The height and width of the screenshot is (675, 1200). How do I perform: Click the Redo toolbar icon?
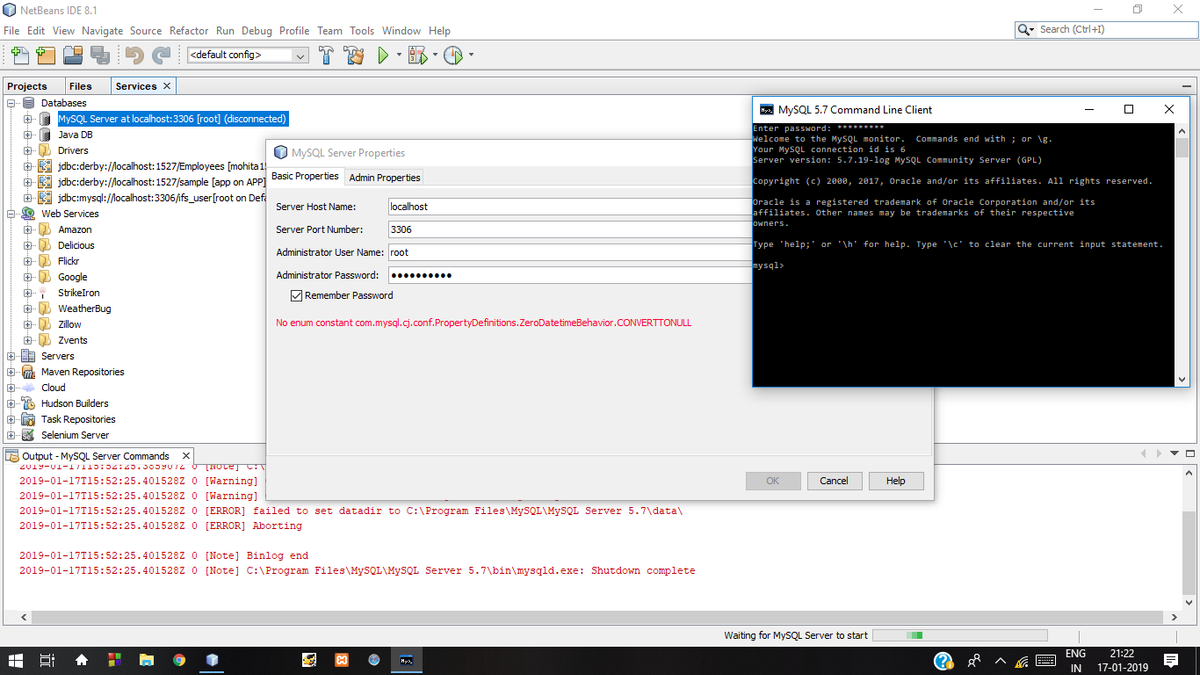coord(161,54)
